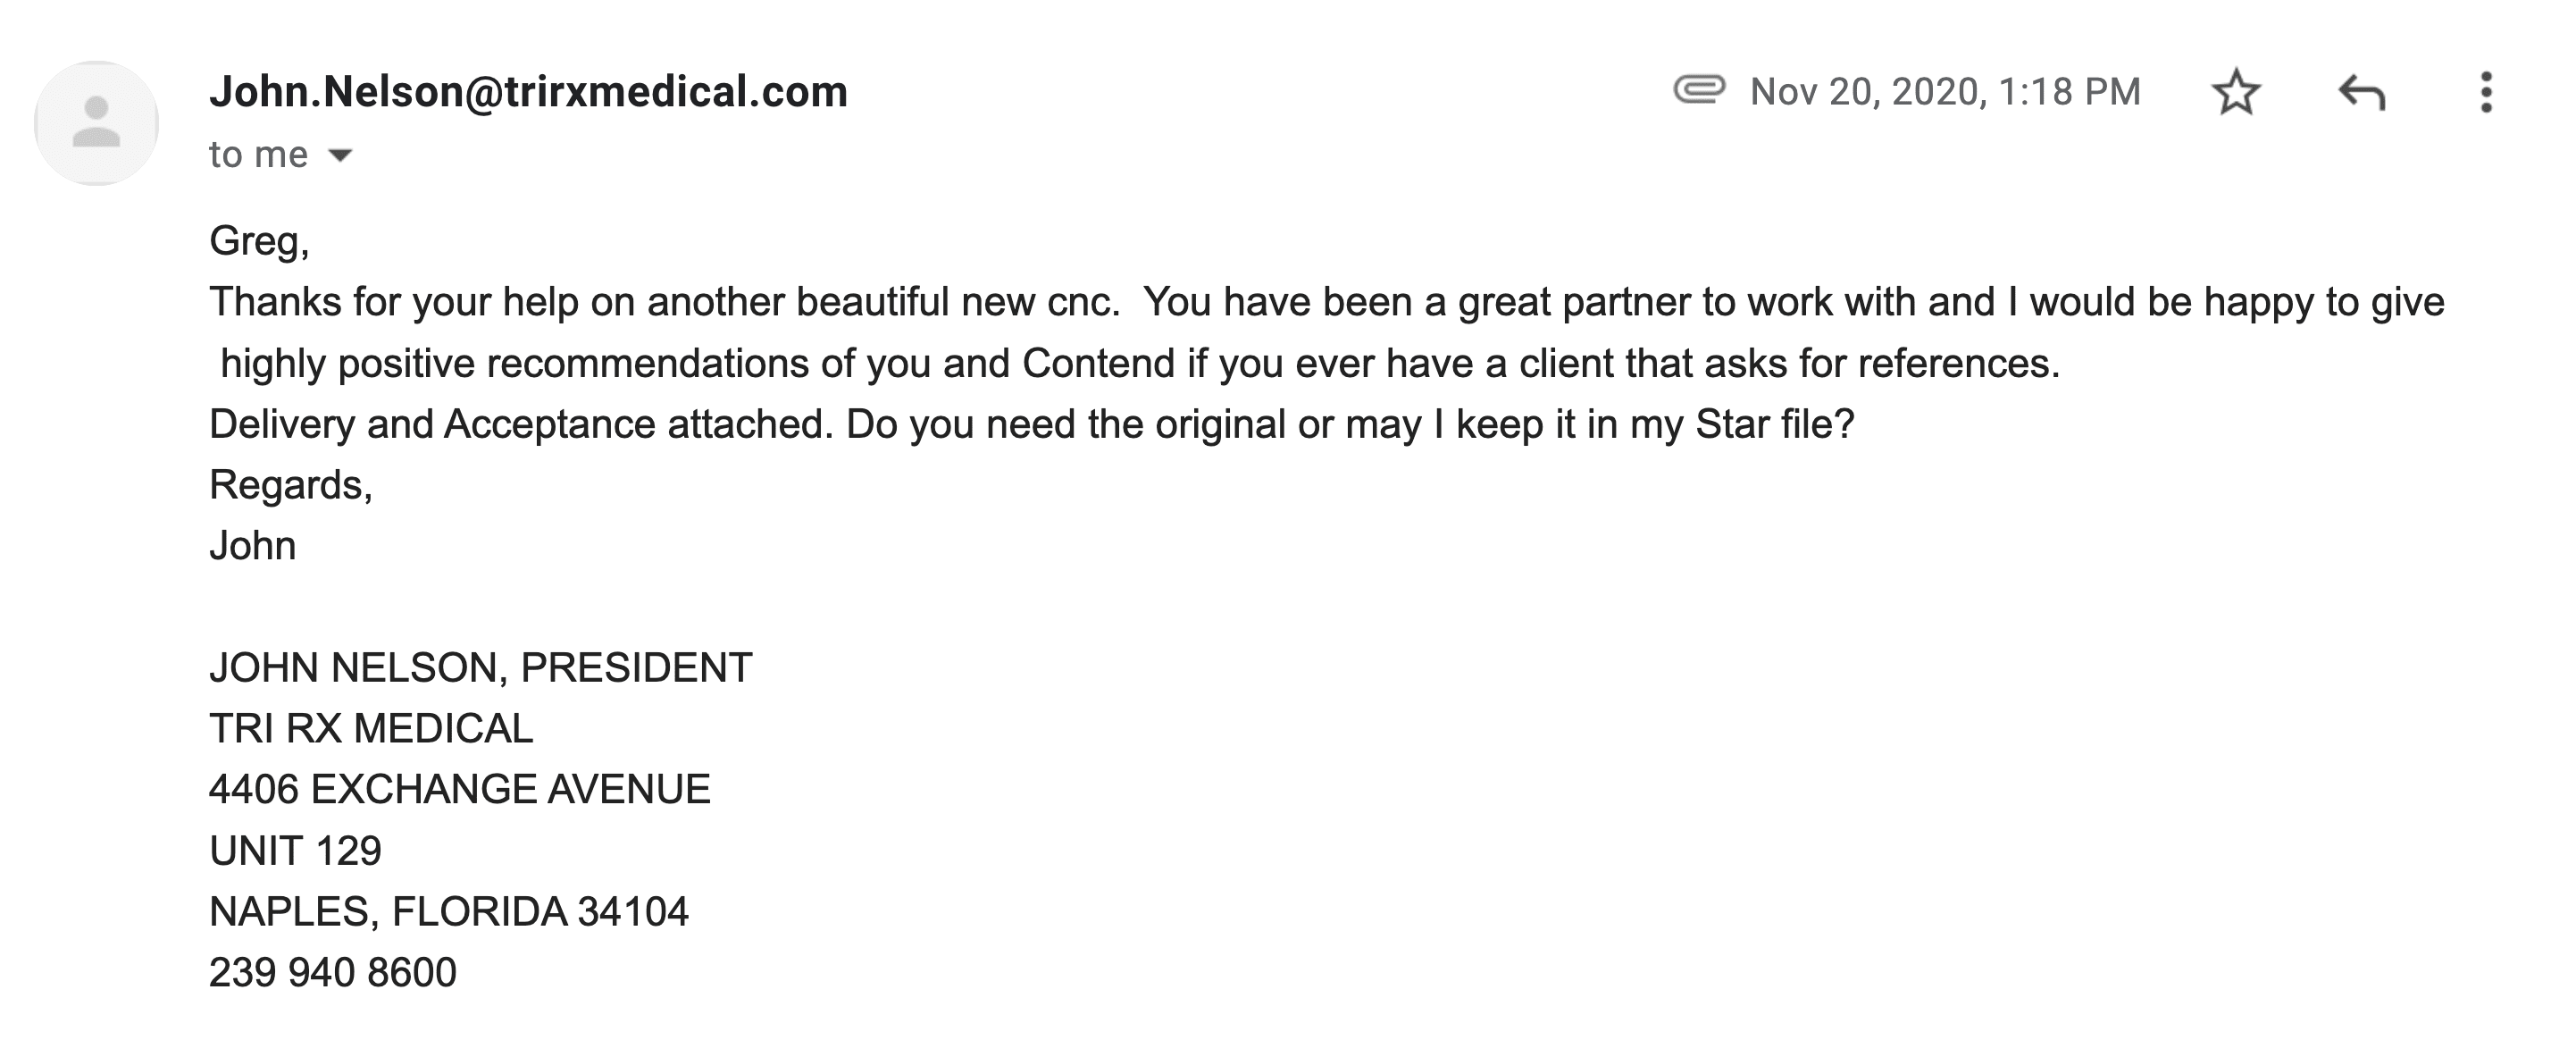Image resolution: width=2576 pixels, height=1040 pixels.
Task: Click the reply arrow icon
Action: (x=2362, y=93)
